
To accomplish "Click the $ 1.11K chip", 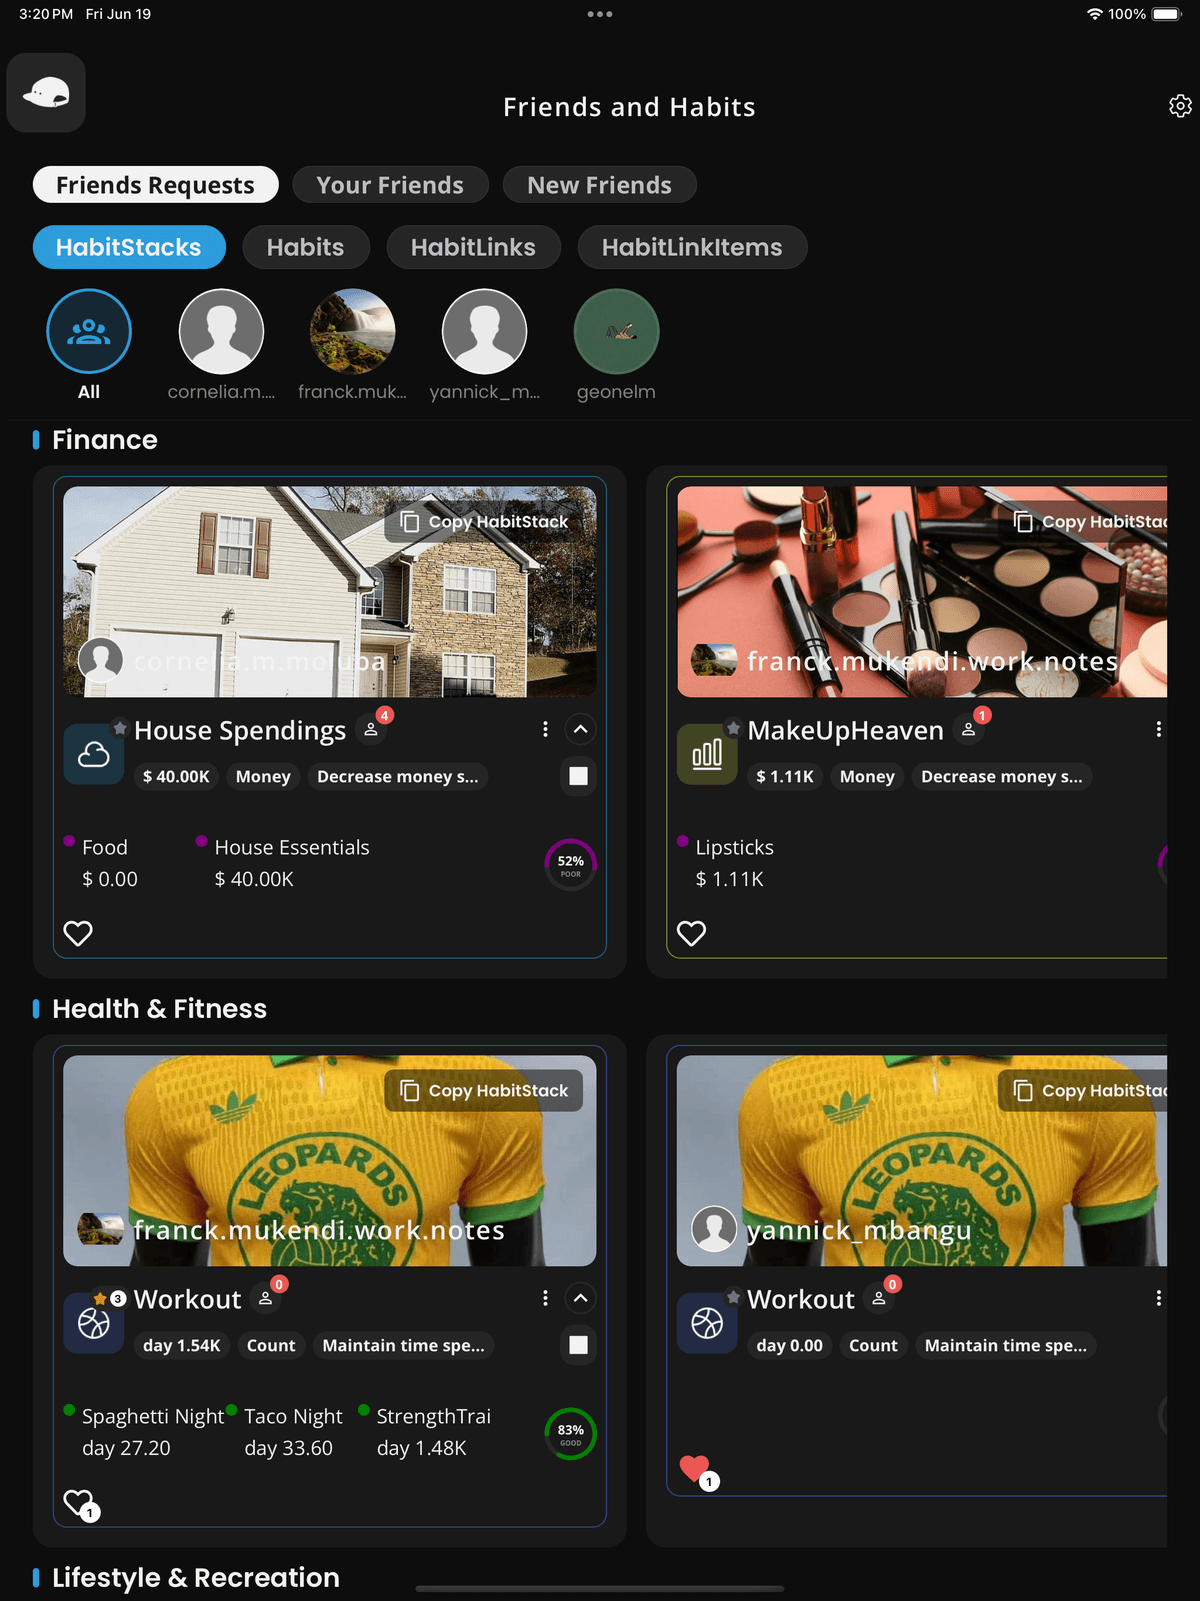I will click(x=785, y=777).
